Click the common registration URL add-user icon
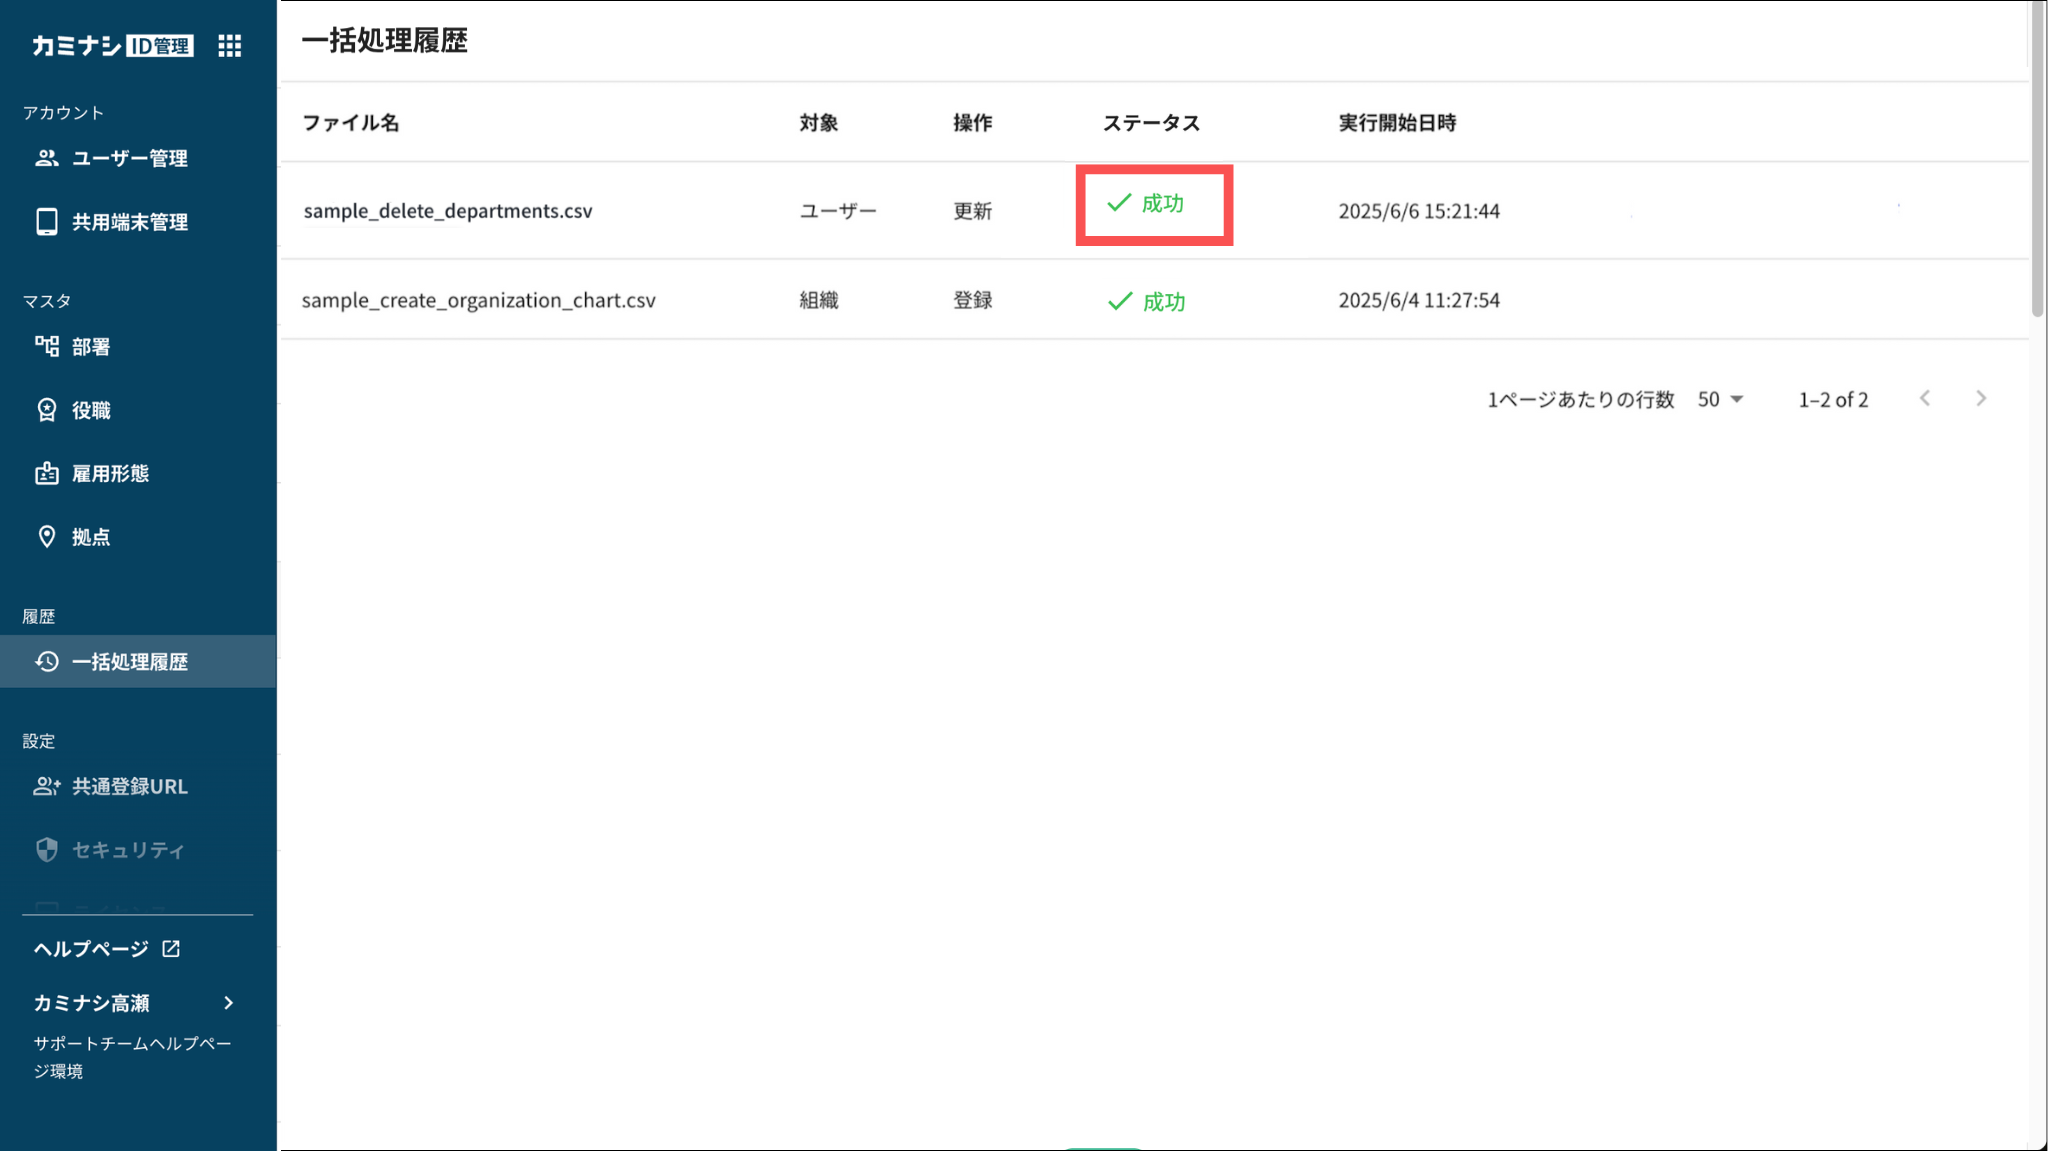Viewport: 2048px width, 1151px height. pyautogui.click(x=47, y=787)
